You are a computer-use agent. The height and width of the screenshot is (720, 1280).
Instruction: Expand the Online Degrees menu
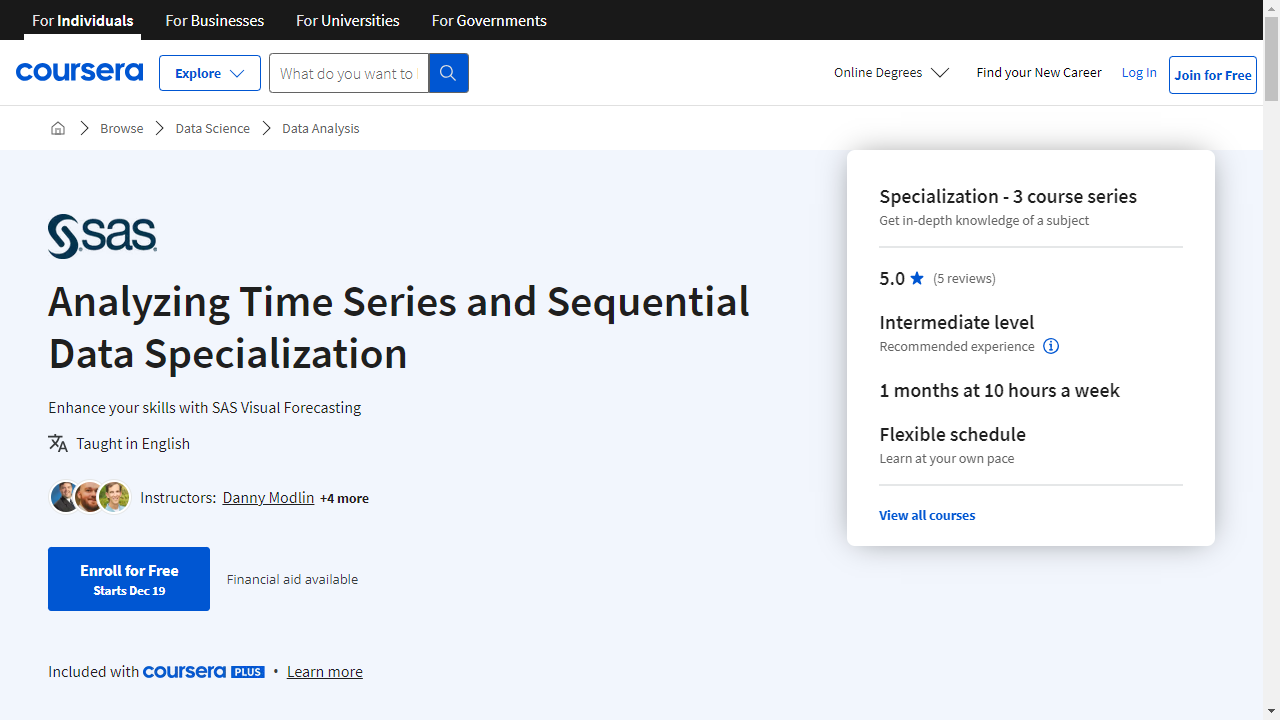coord(891,73)
